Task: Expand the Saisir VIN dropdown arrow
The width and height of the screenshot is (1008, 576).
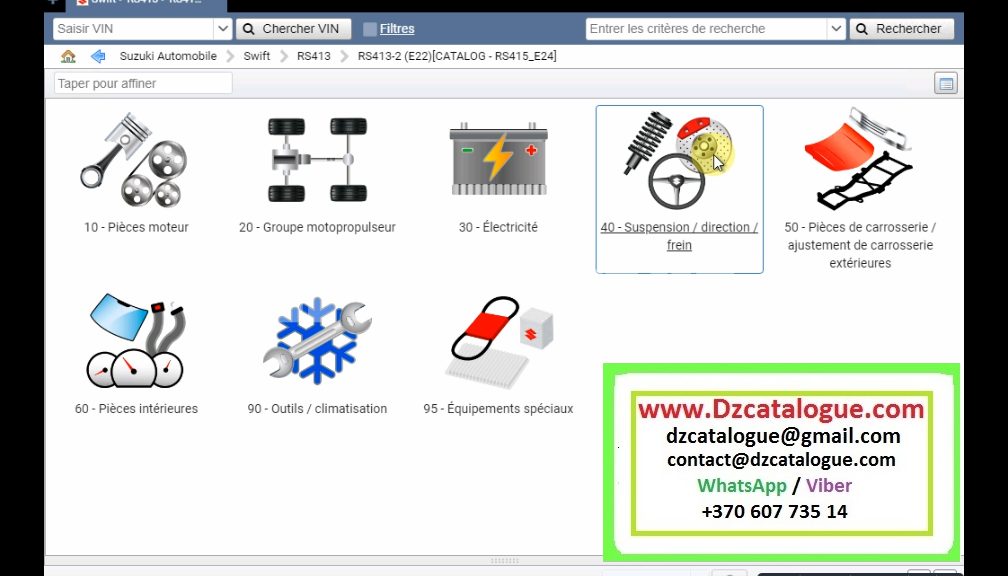Action: [x=222, y=29]
